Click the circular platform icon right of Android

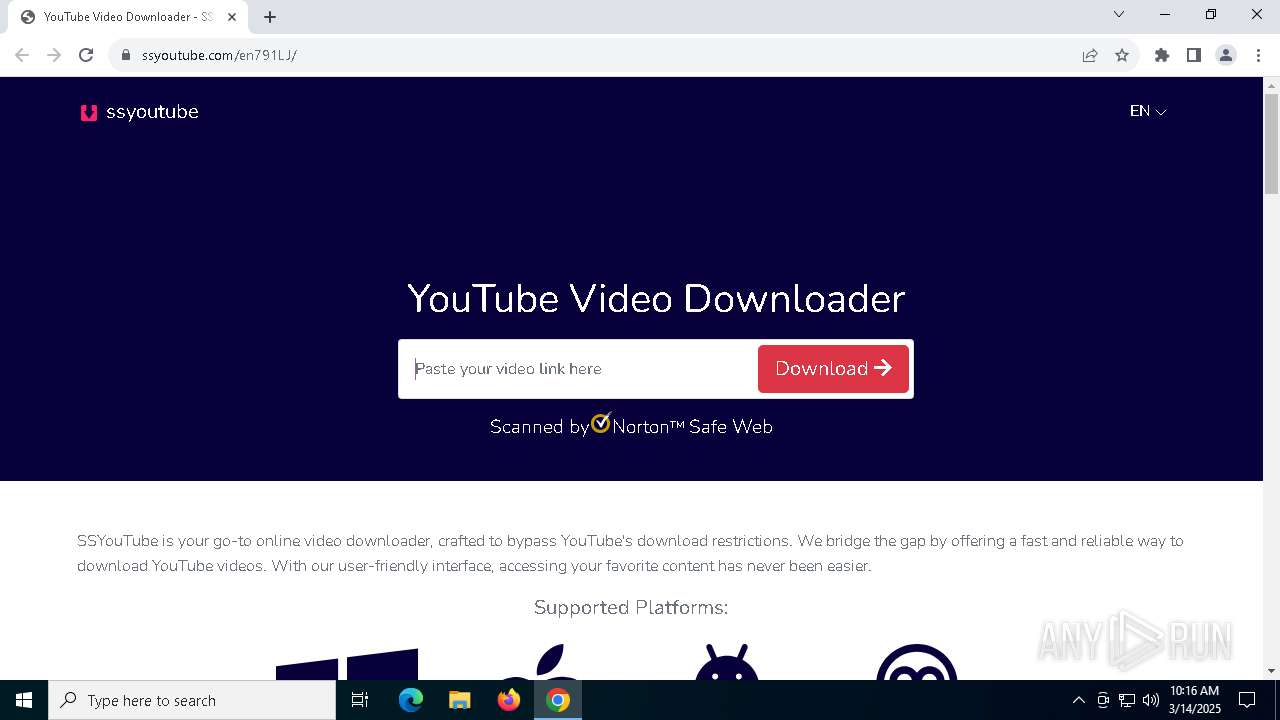pyautogui.click(x=917, y=662)
